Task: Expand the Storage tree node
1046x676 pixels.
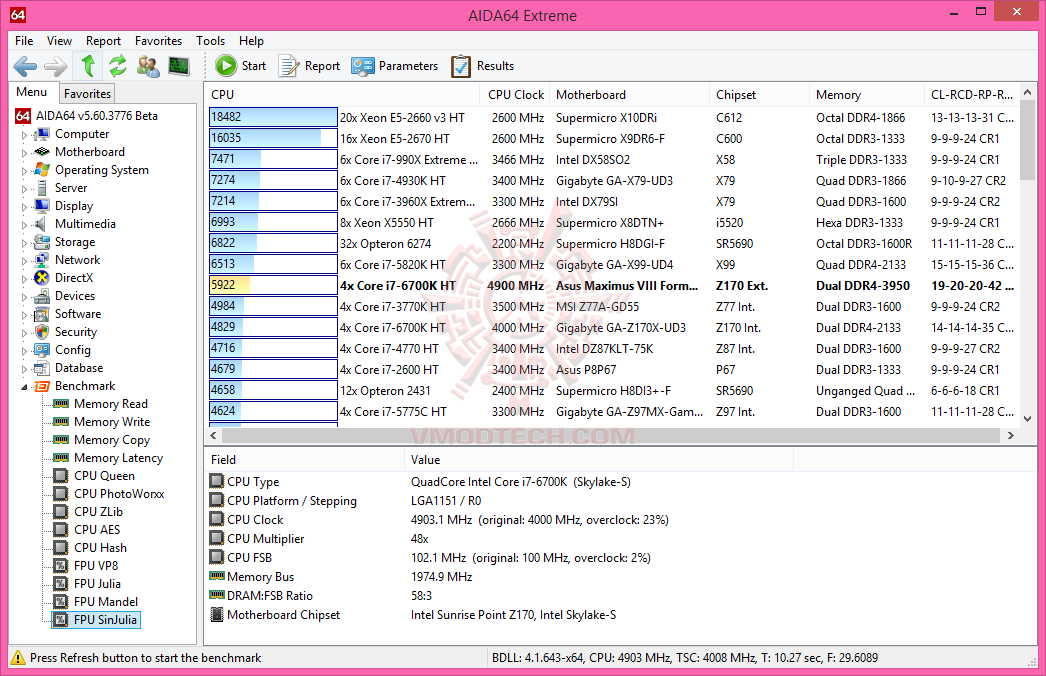Action: coord(25,243)
